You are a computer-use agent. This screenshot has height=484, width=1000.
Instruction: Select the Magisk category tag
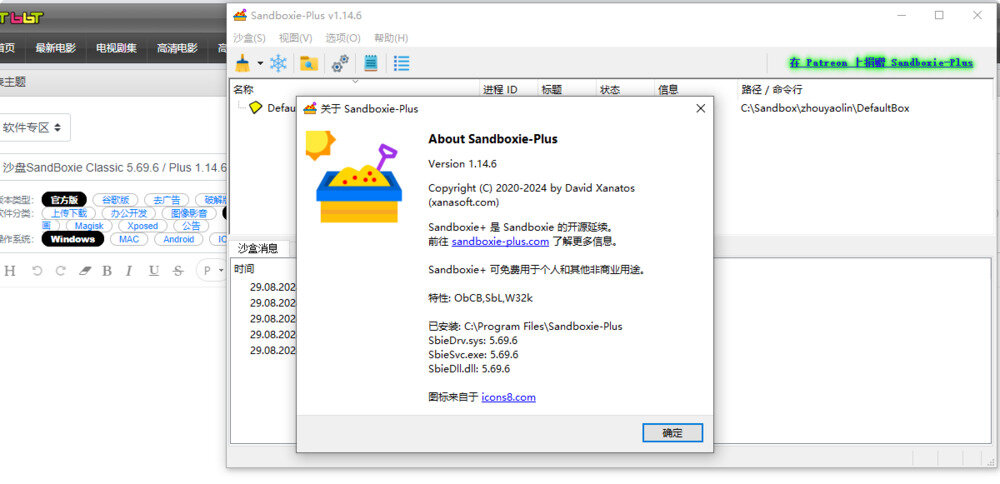(89, 226)
